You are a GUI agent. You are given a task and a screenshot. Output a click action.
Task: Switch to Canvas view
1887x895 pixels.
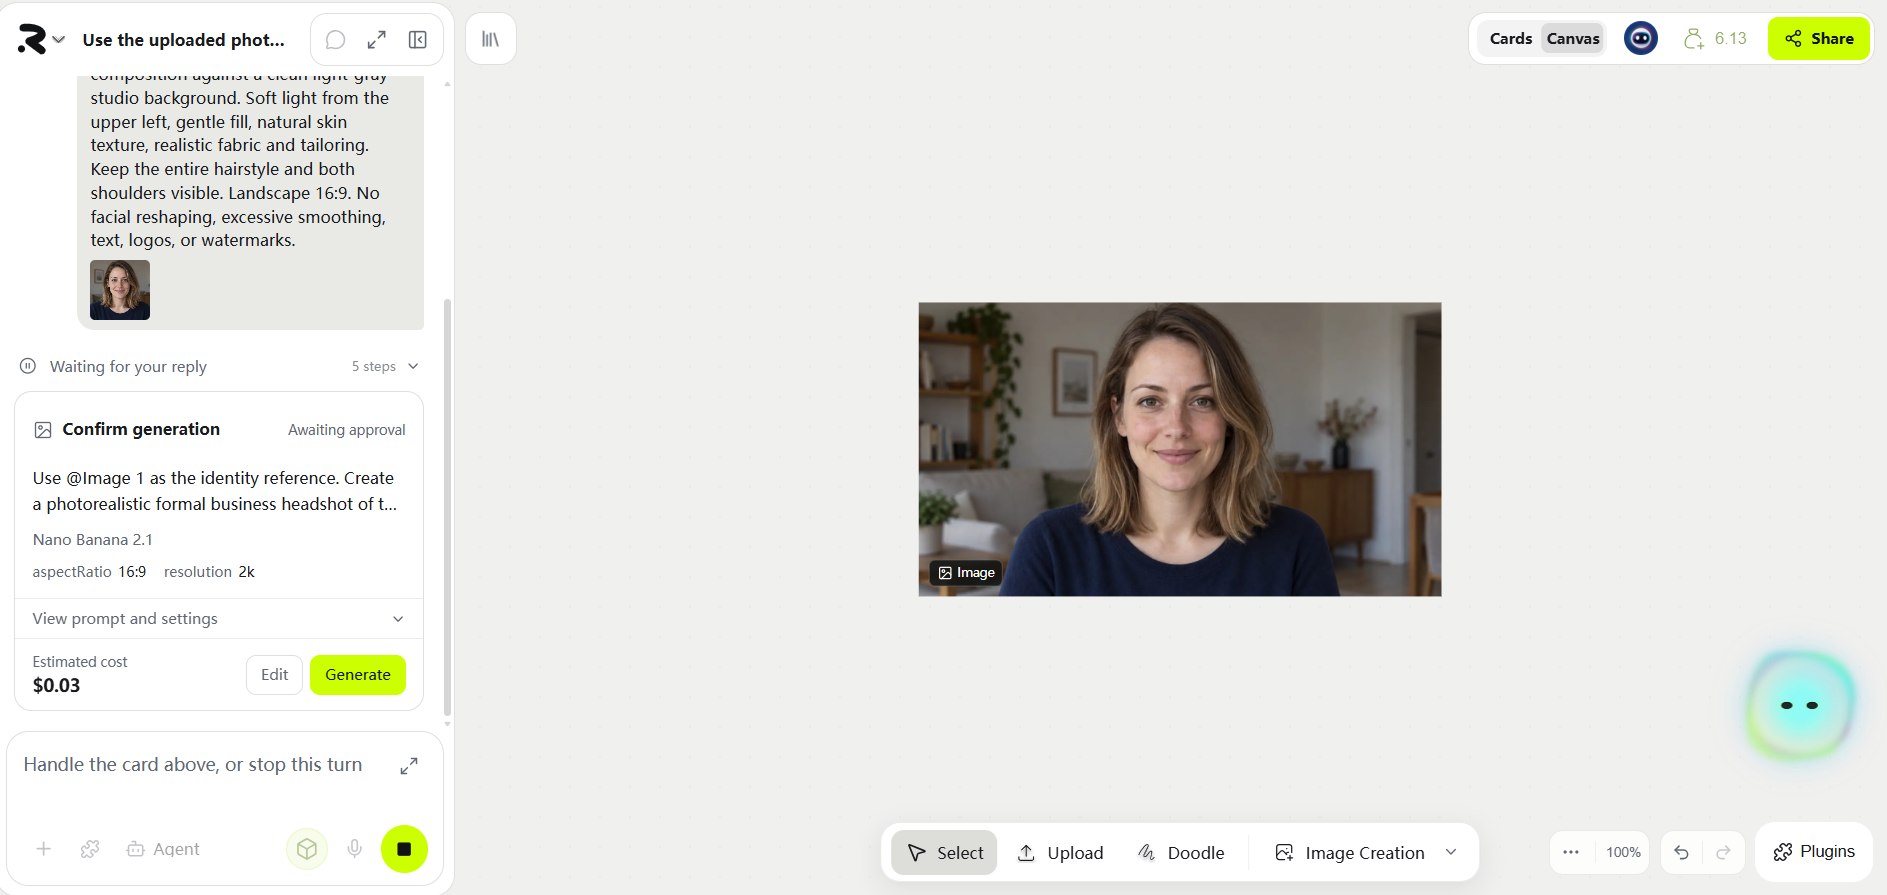click(1573, 39)
